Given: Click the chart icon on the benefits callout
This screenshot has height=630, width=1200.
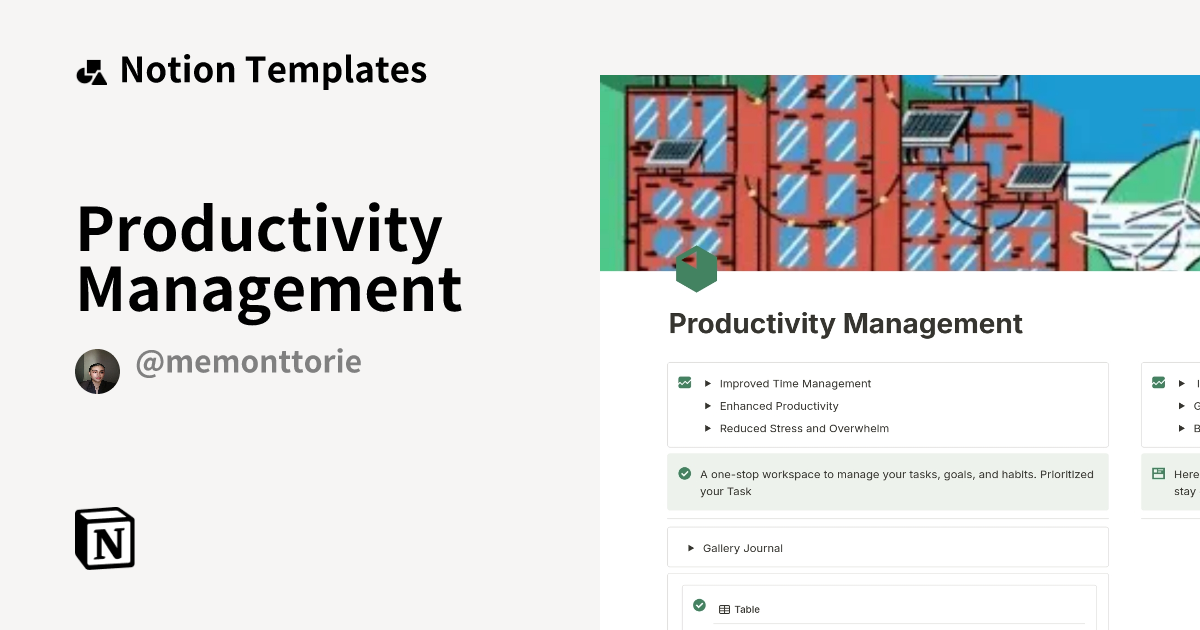Looking at the screenshot, I should (x=684, y=382).
